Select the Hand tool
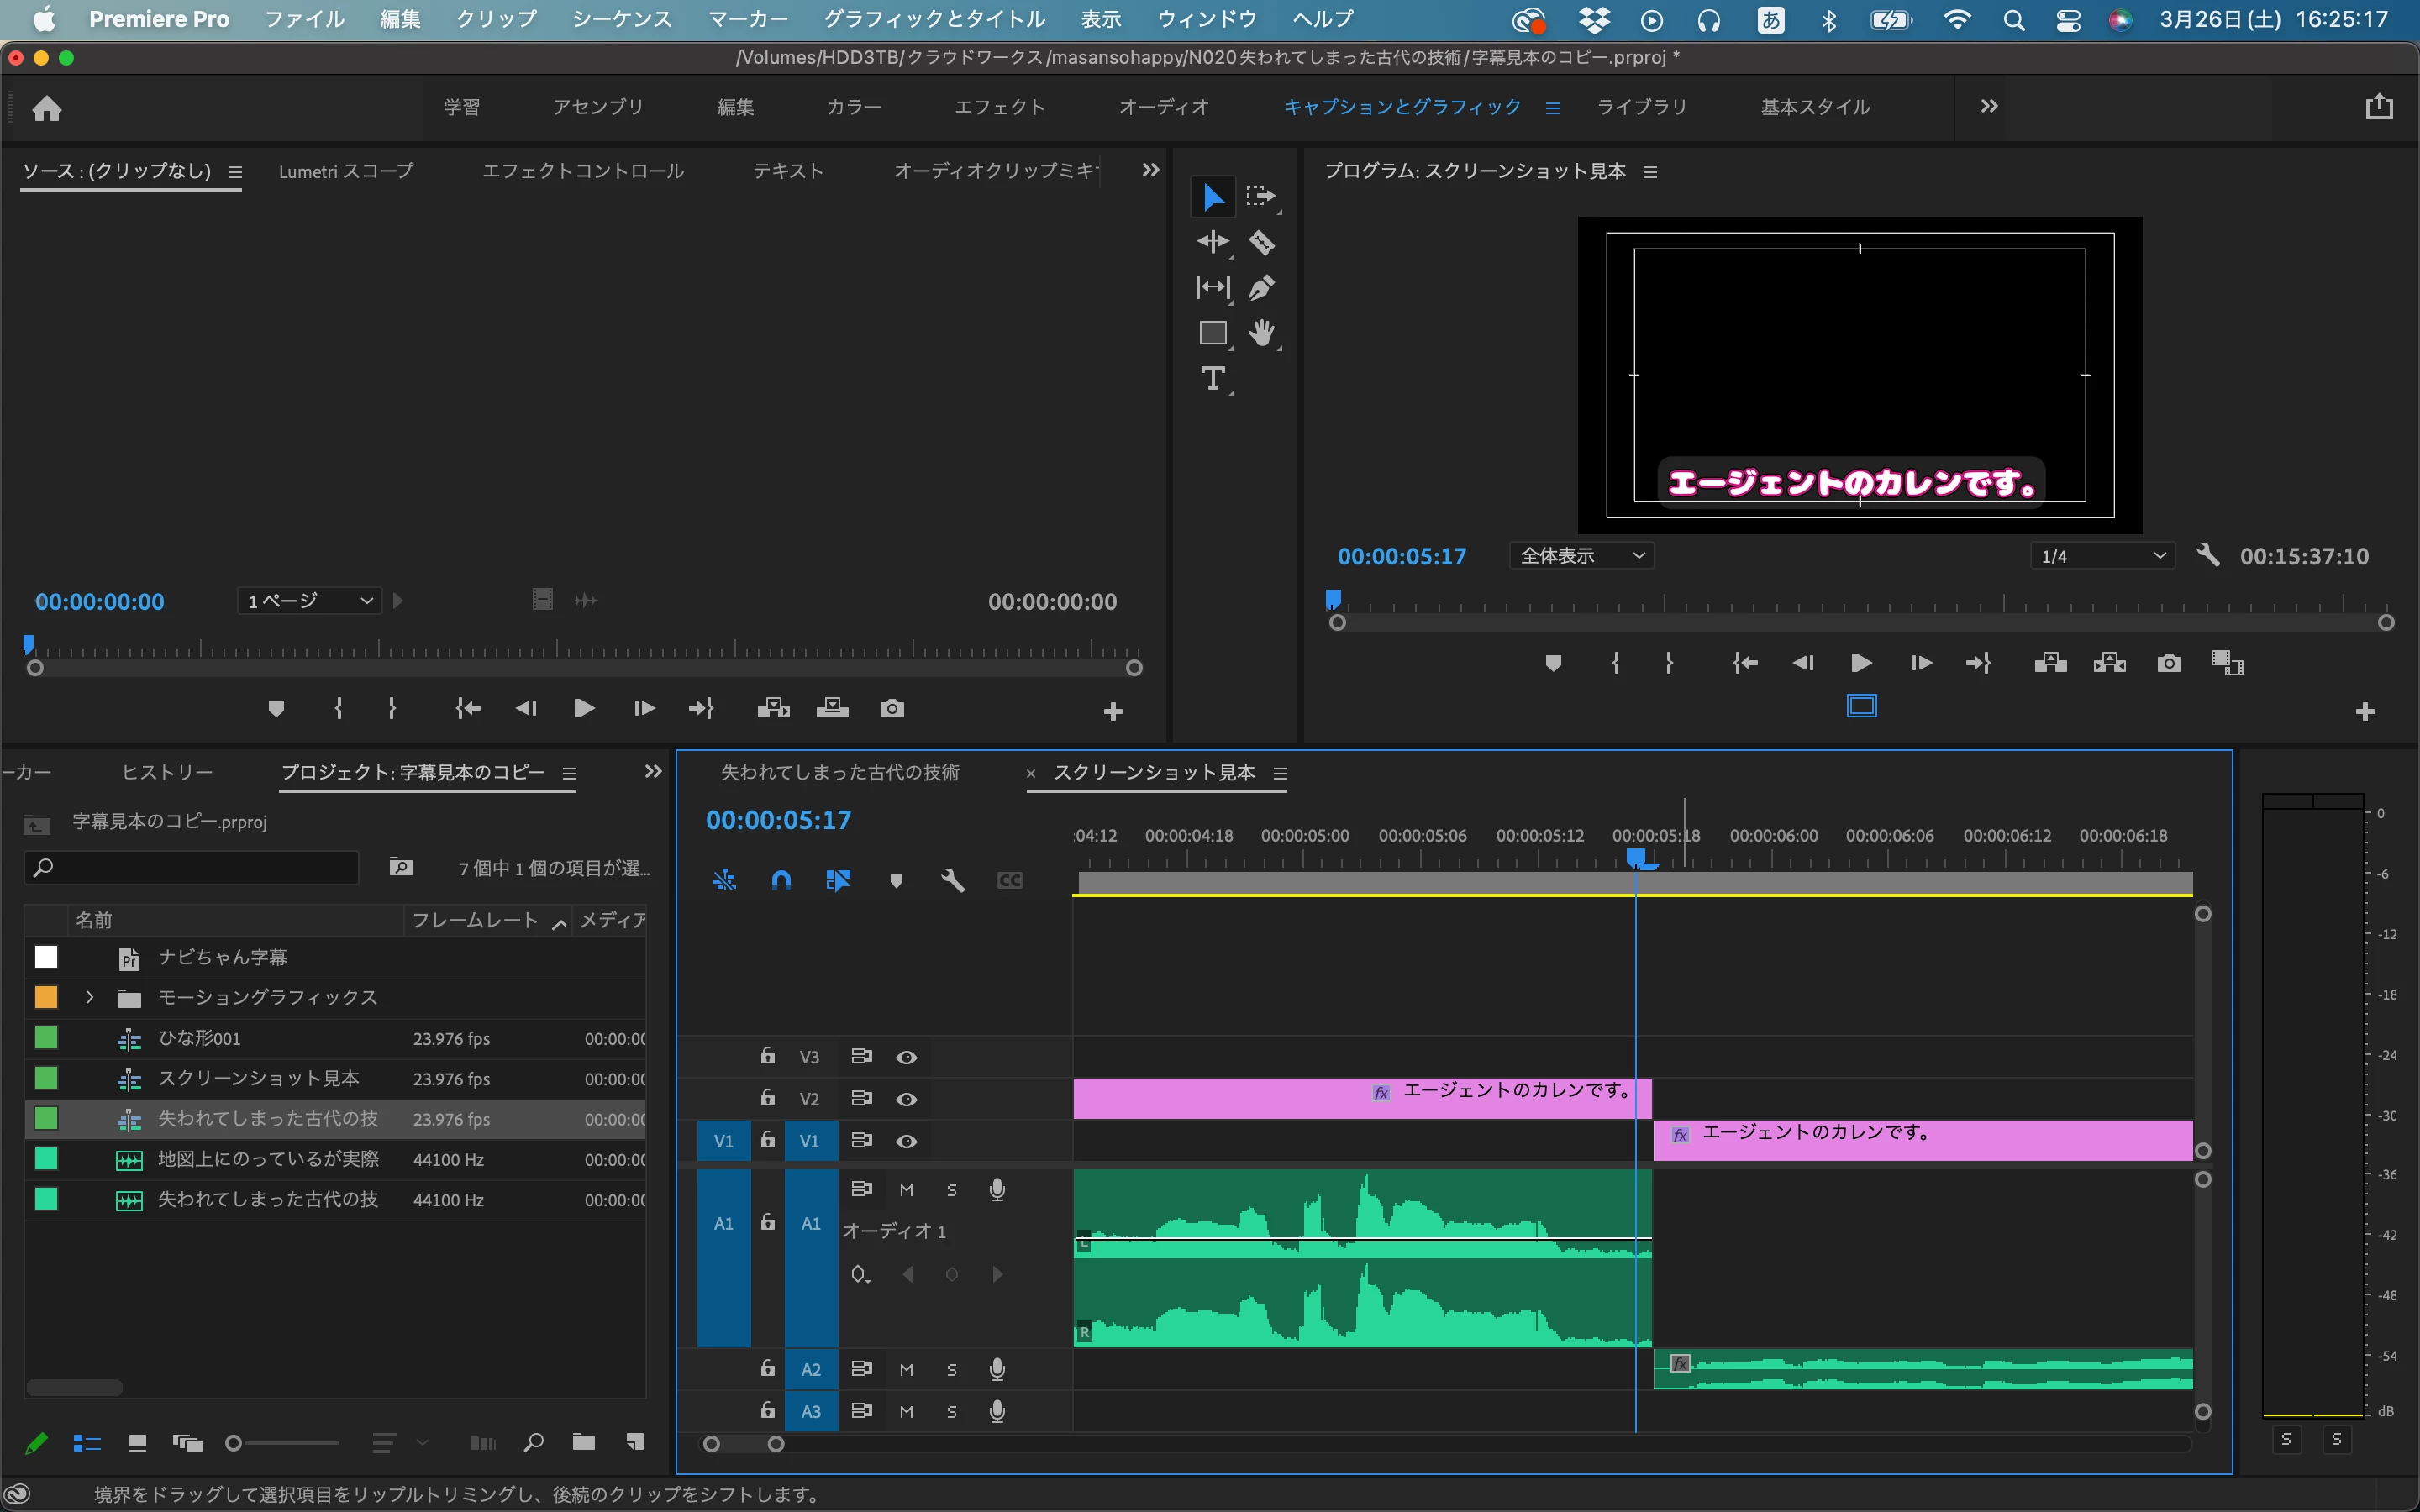The width and height of the screenshot is (2420, 1512). tap(1261, 333)
